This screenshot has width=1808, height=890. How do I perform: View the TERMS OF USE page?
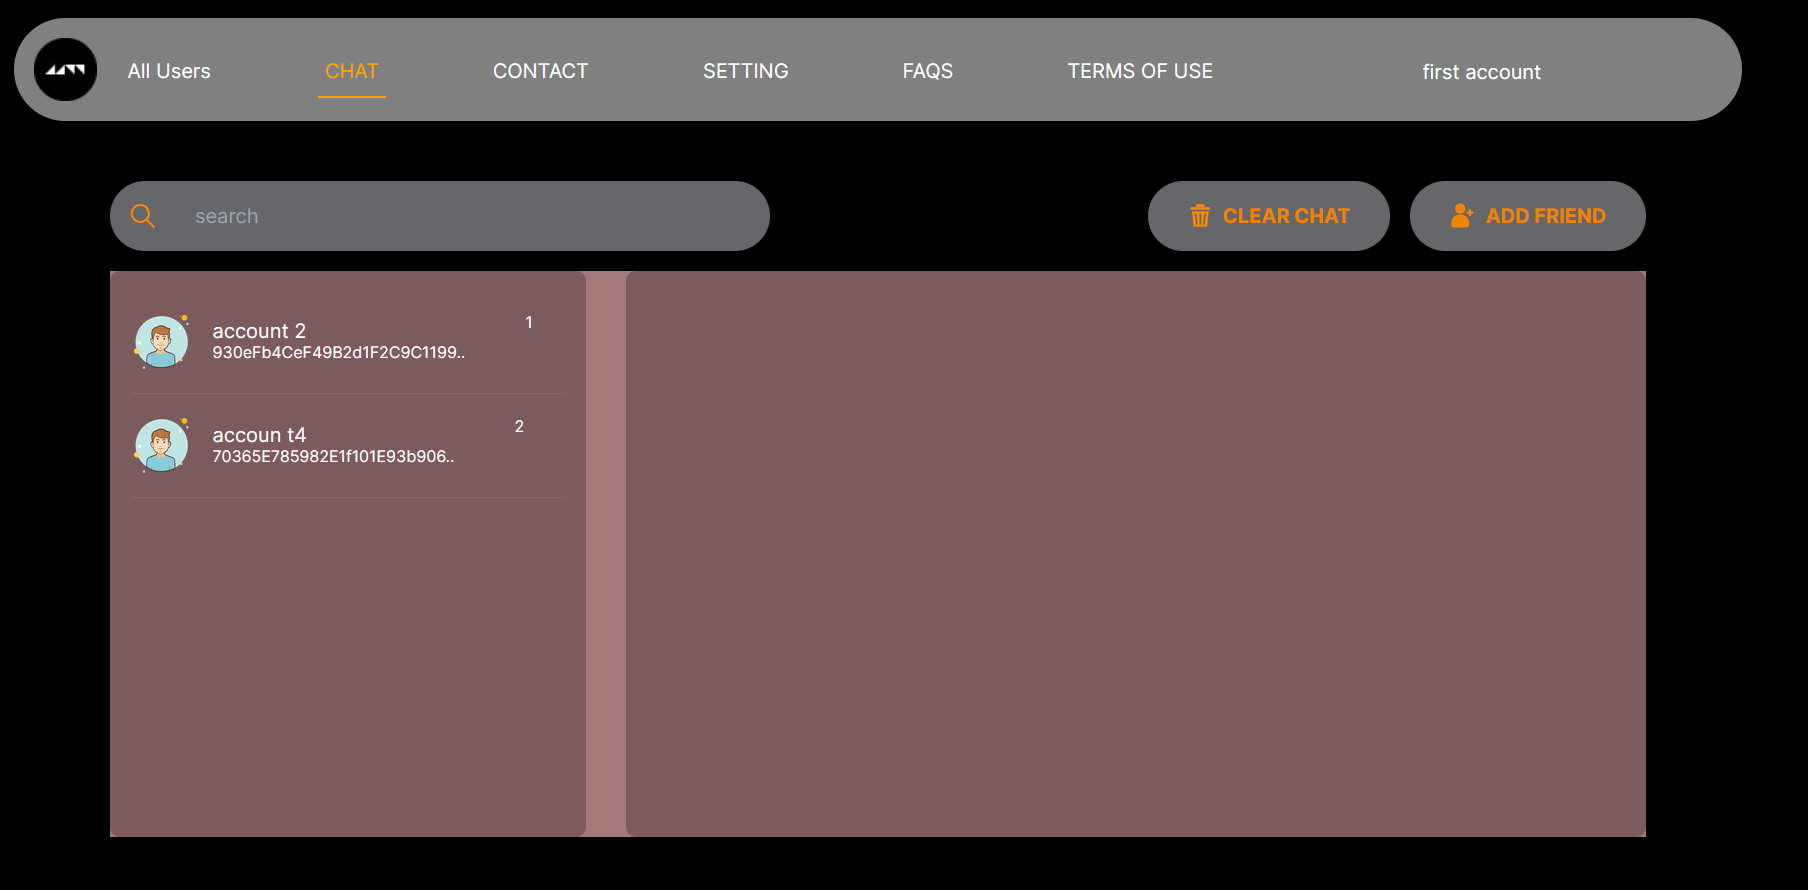point(1140,71)
